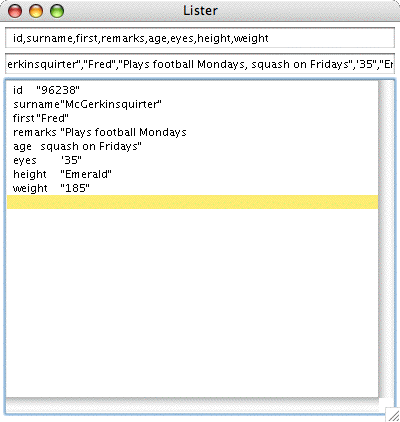Click the vertical scrollbar track of list
The width and height of the screenshot is (400, 422).
tap(386, 238)
